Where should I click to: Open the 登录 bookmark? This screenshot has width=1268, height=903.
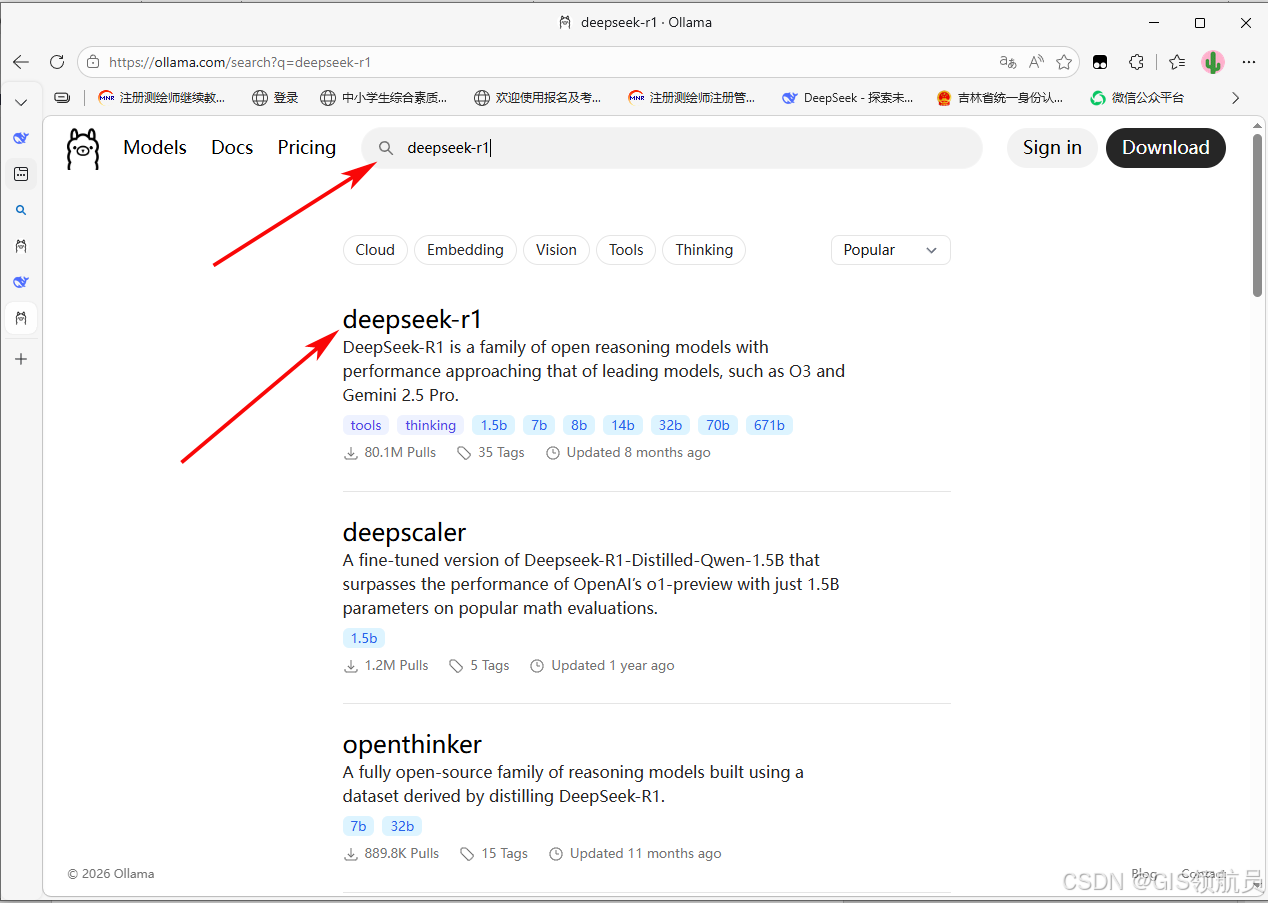click(275, 98)
